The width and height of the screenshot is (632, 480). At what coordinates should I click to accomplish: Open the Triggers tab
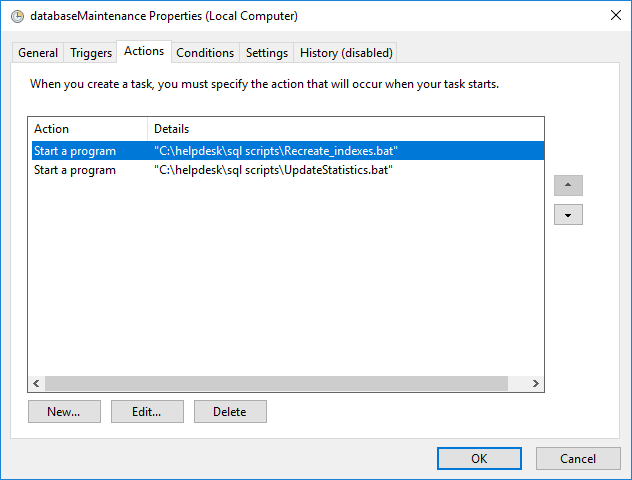click(x=91, y=53)
